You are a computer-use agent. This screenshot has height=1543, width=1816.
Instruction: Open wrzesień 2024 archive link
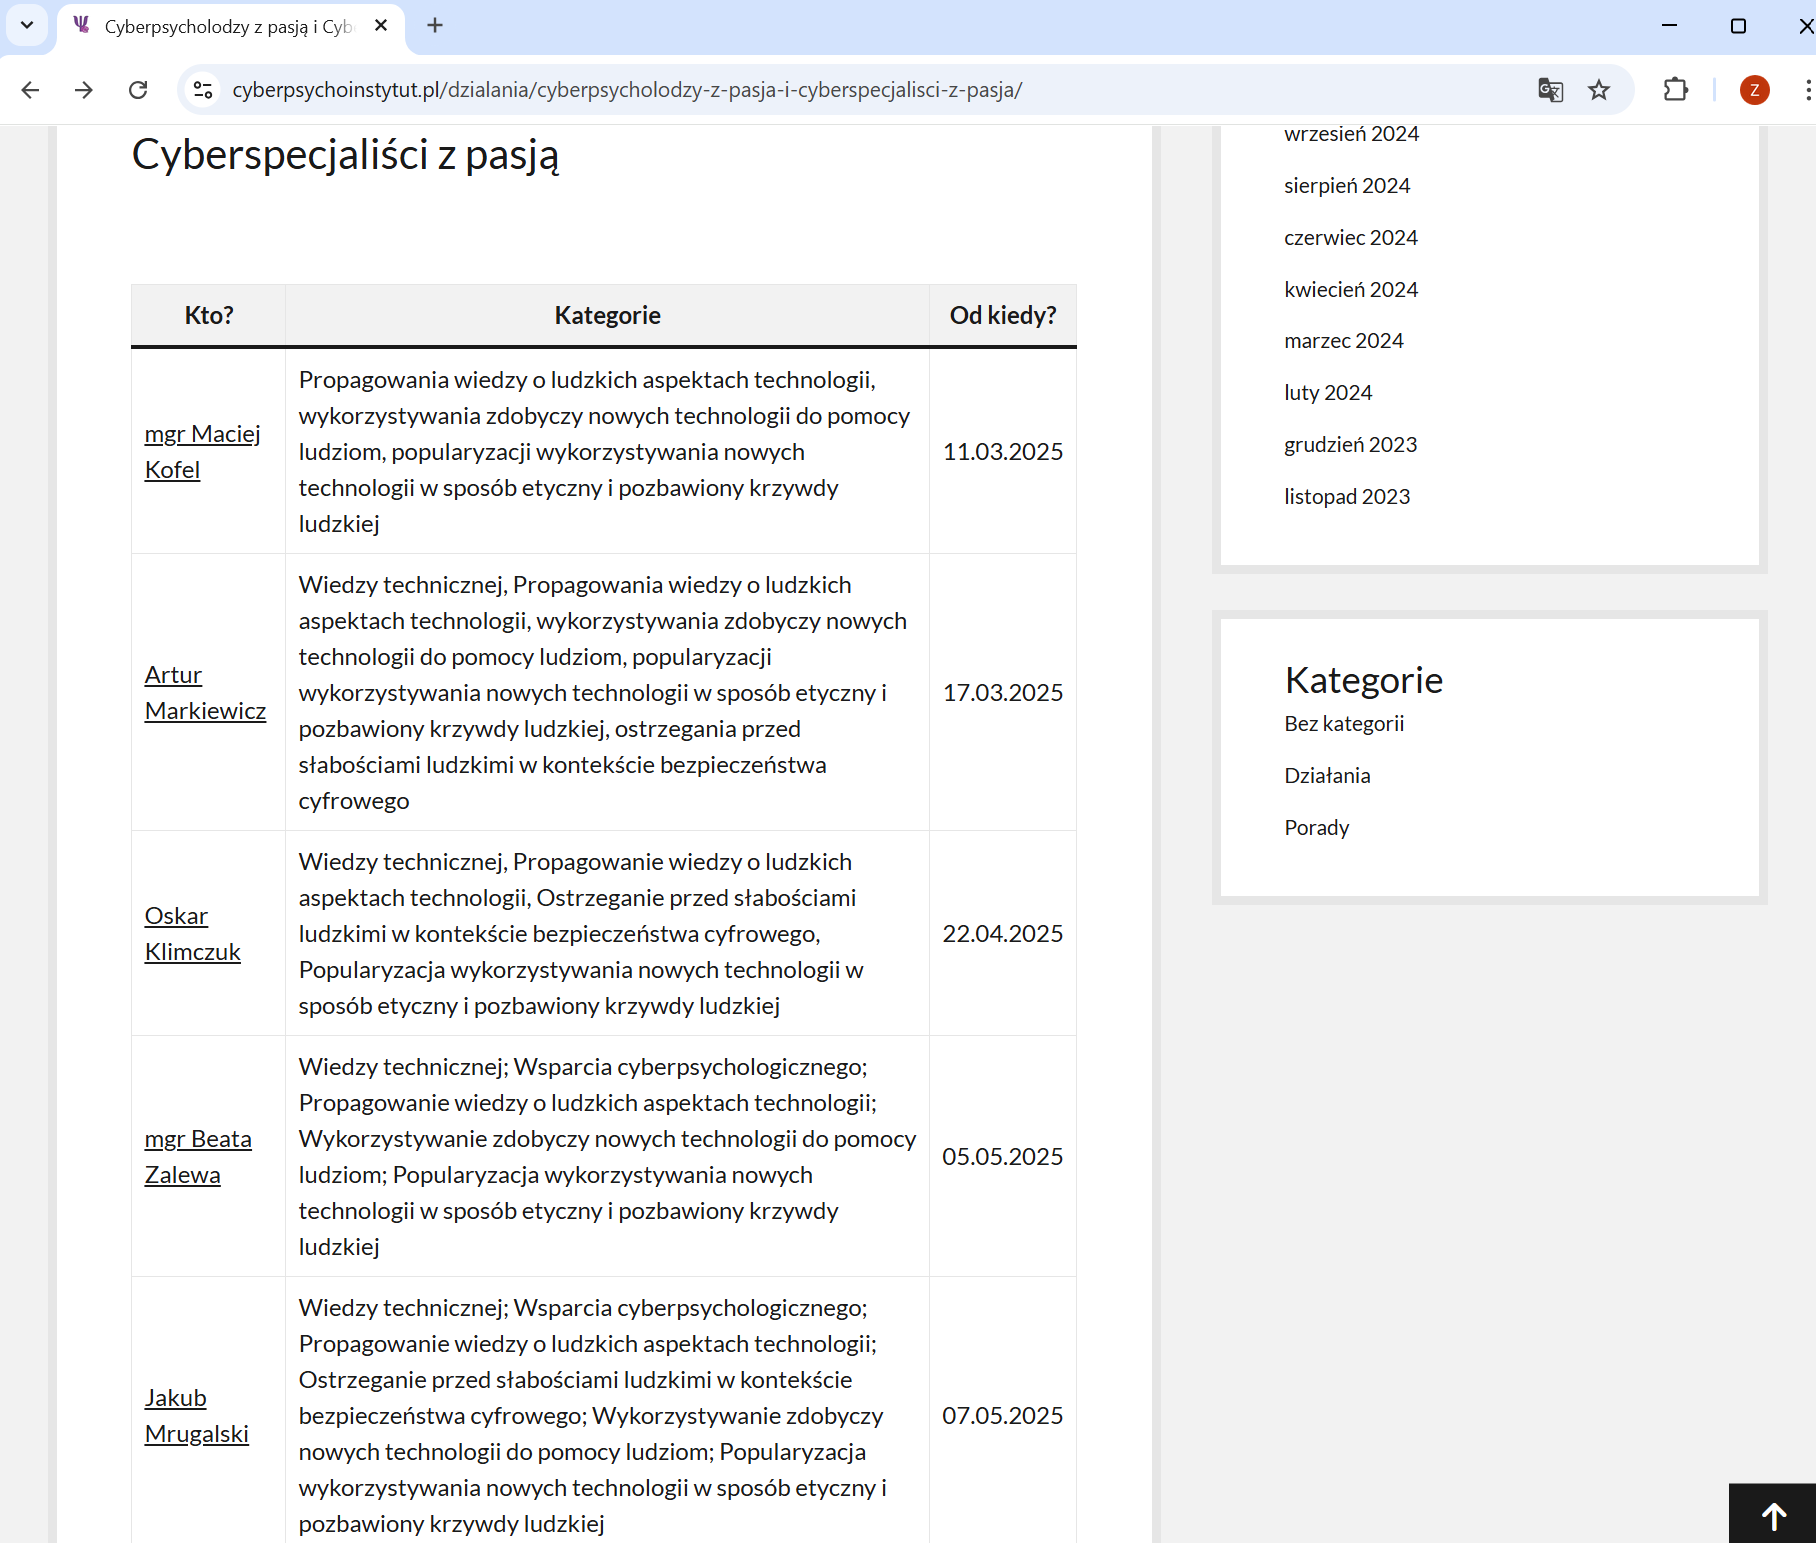coord(1351,134)
